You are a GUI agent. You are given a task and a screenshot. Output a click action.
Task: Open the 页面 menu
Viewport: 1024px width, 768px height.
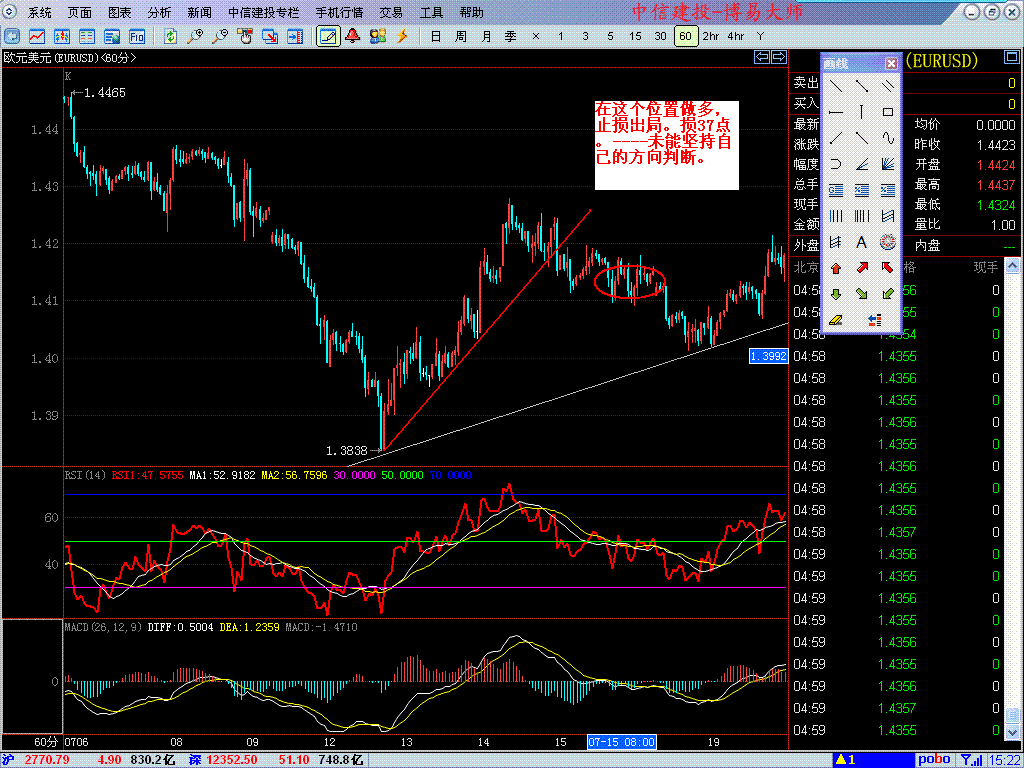click(80, 12)
